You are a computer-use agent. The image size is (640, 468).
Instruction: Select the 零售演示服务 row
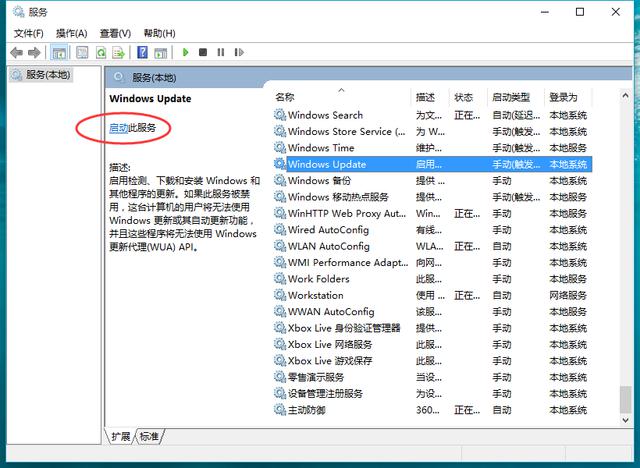[432, 377]
